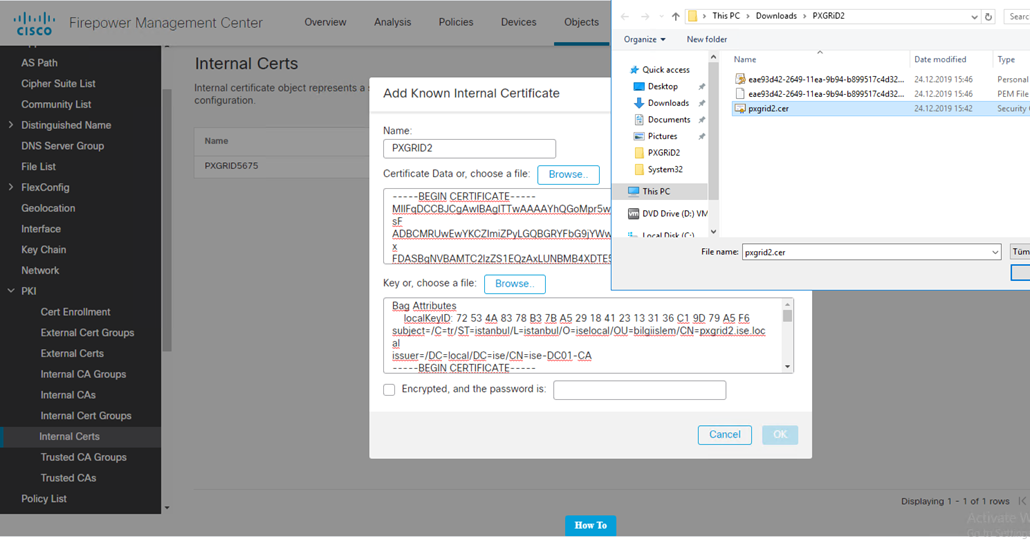Select PXGRID5675 row in table
Image resolution: width=1030 pixels, height=541 pixels.
pyautogui.click(x=282, y=166)
